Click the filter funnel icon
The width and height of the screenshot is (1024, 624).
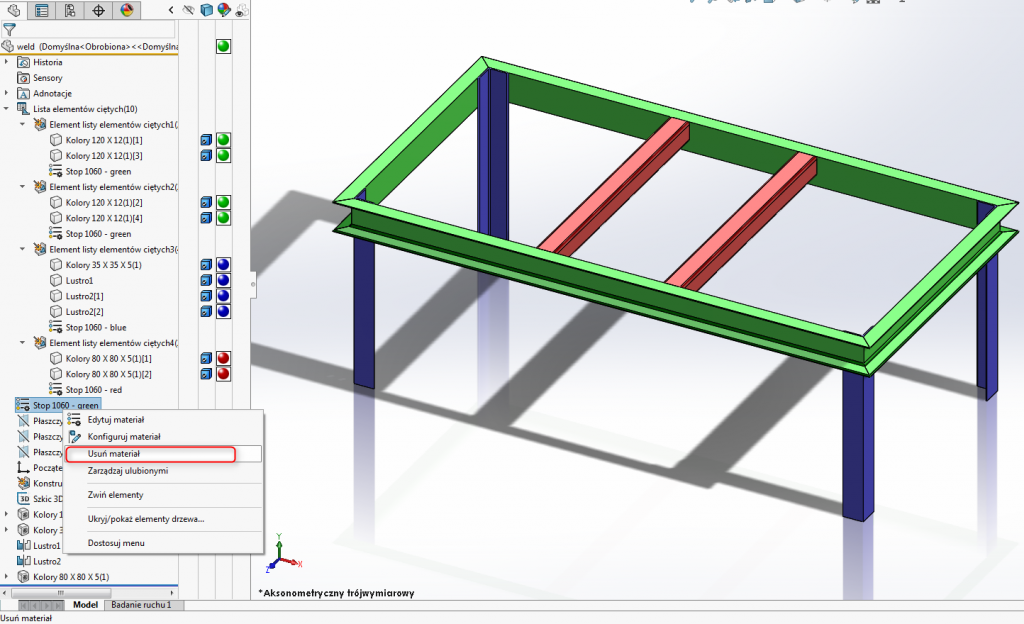coord(9,29)
